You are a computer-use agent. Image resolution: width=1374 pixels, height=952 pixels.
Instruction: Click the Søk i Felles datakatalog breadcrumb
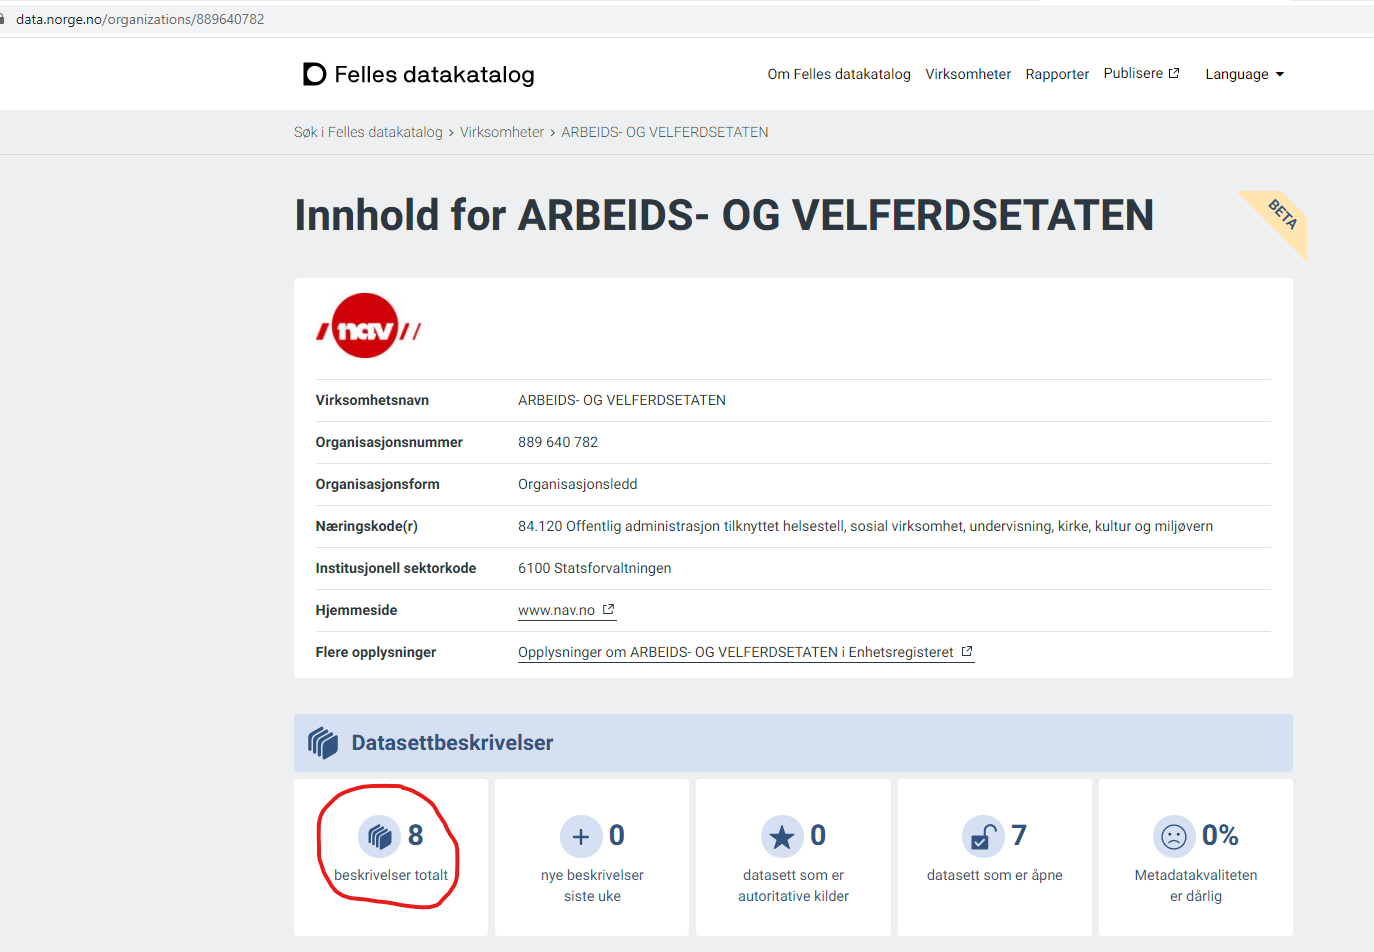pos(368,131)
